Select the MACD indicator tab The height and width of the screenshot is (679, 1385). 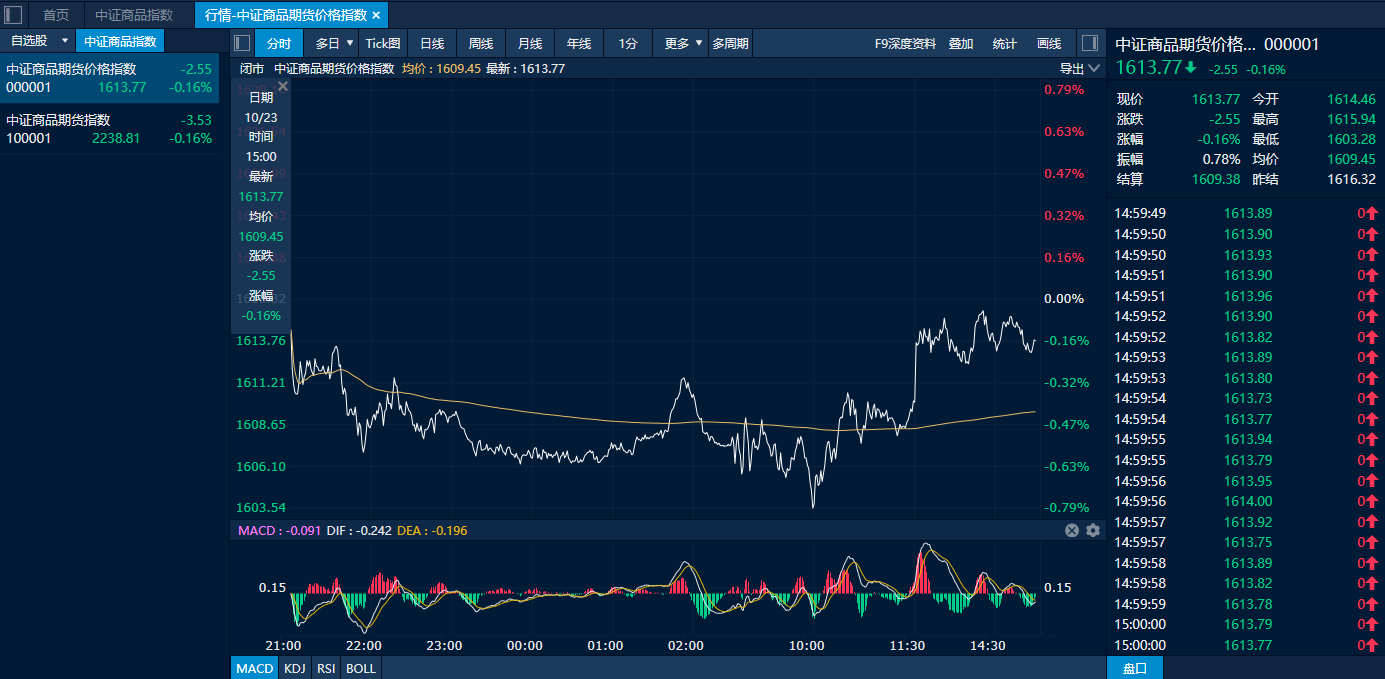click(254, 668)
